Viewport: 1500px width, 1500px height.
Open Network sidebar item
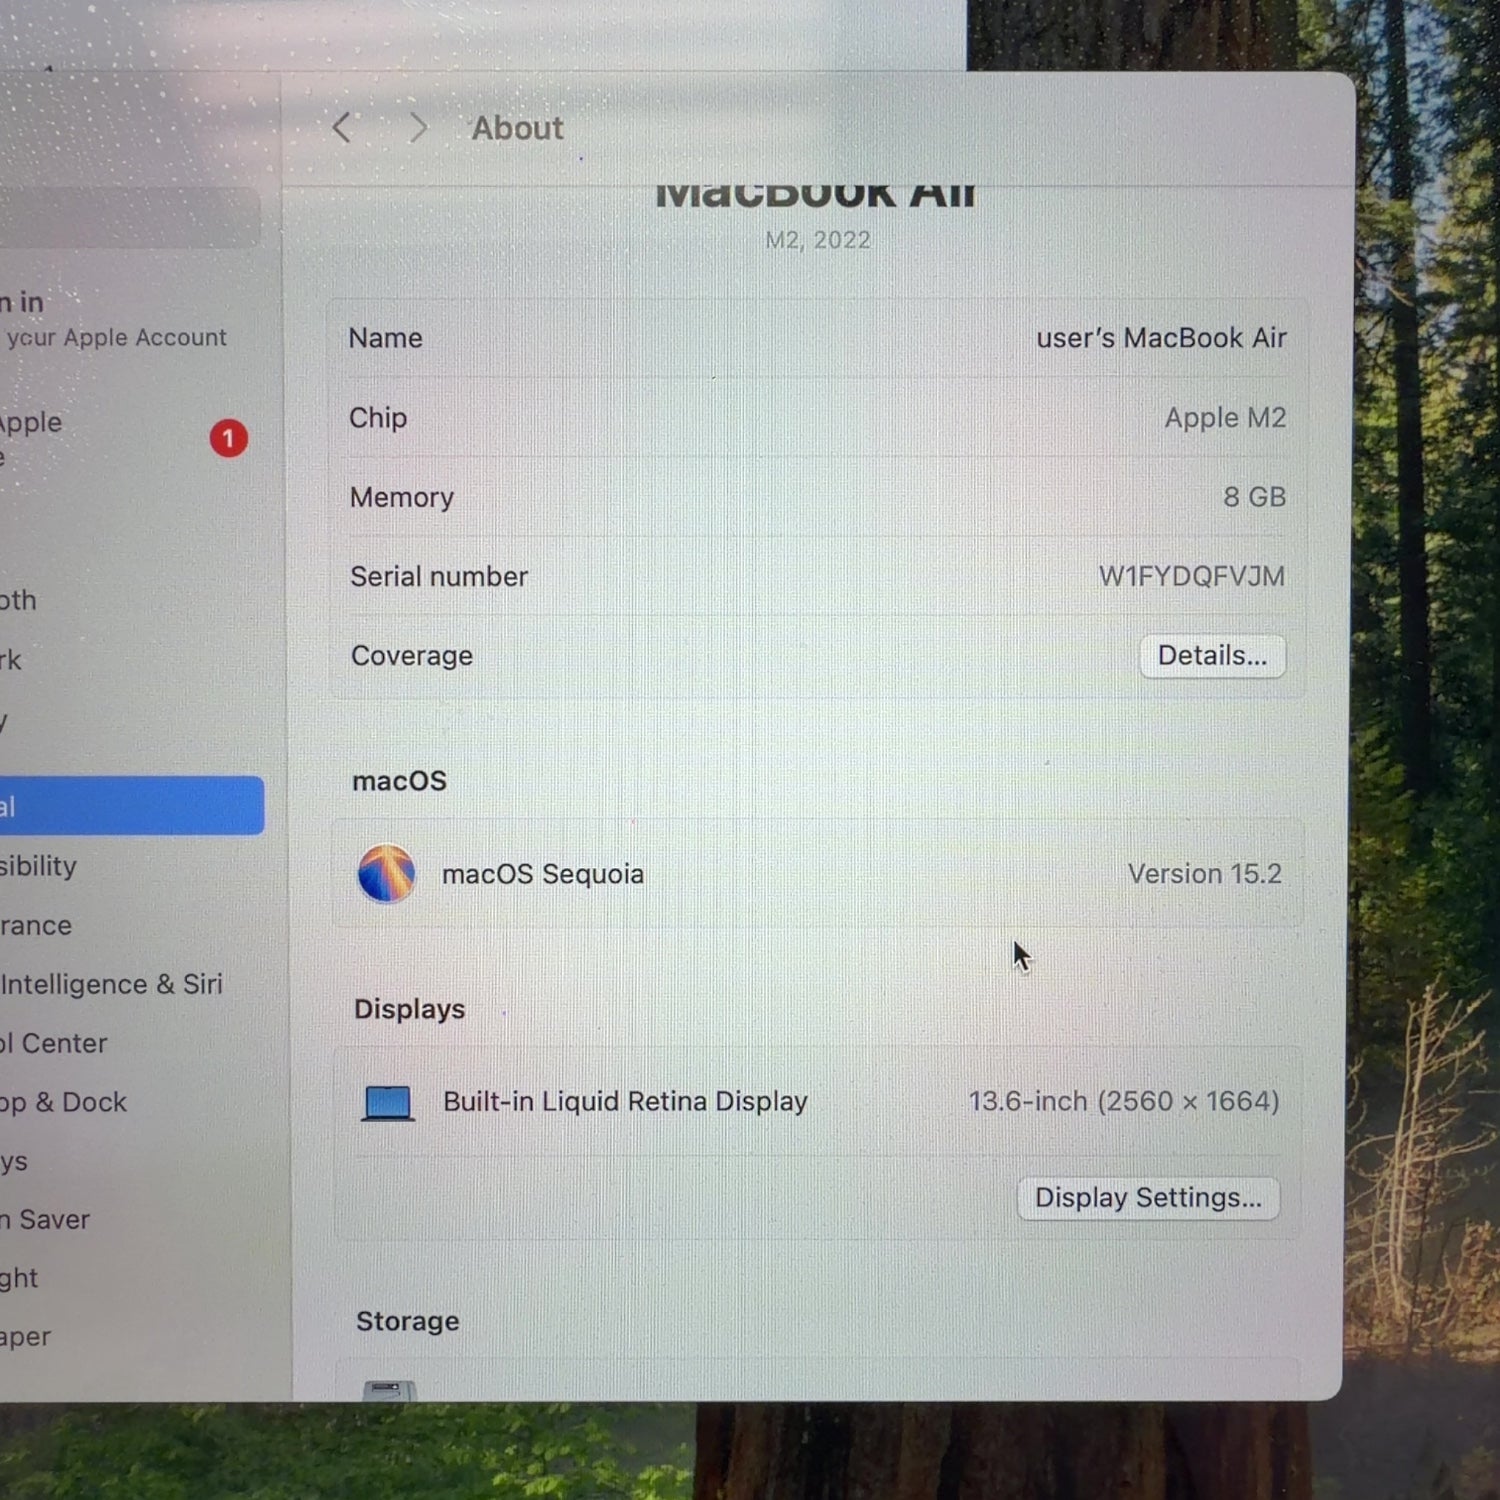coord(11,660)
